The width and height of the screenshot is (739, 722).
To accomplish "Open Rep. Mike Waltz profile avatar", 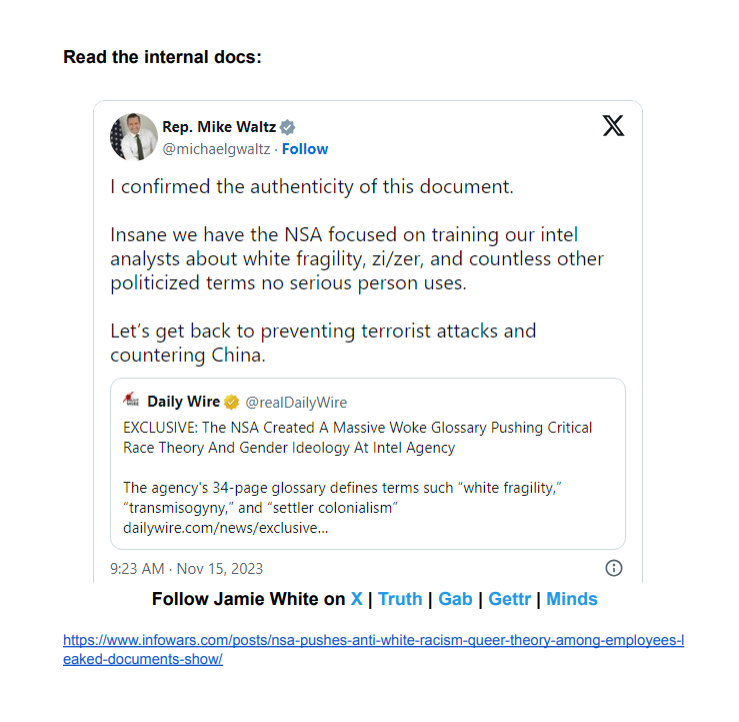I will pos(134,137).
